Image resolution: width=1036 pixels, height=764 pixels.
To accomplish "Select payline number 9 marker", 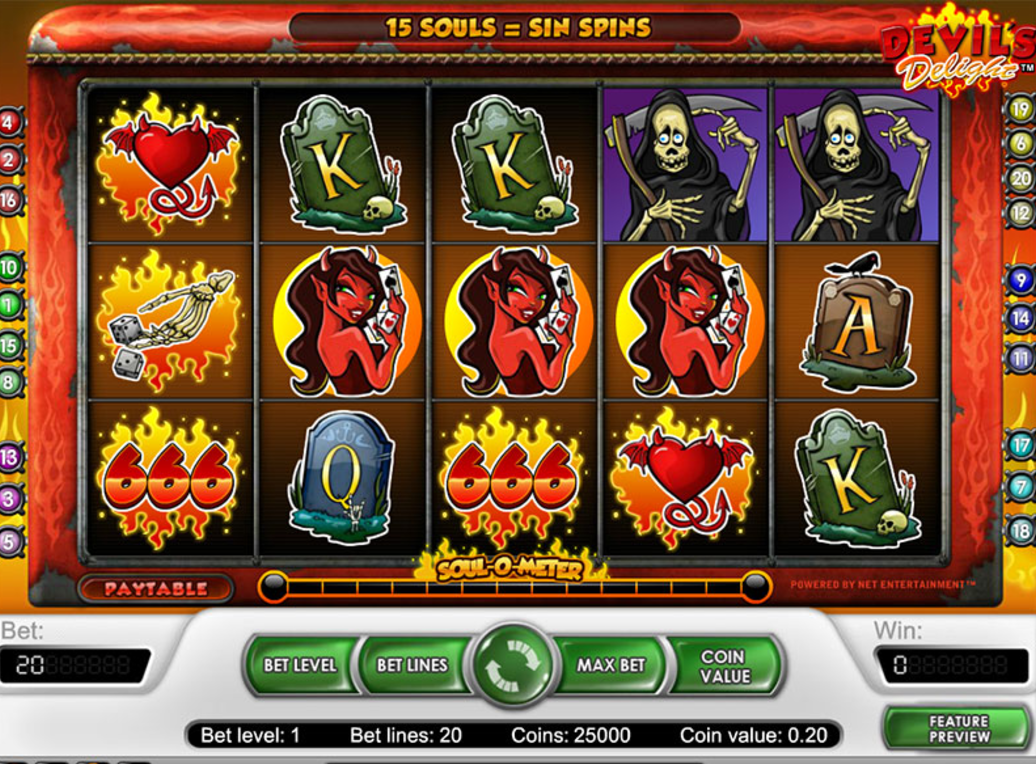I will pos(1021,280).
